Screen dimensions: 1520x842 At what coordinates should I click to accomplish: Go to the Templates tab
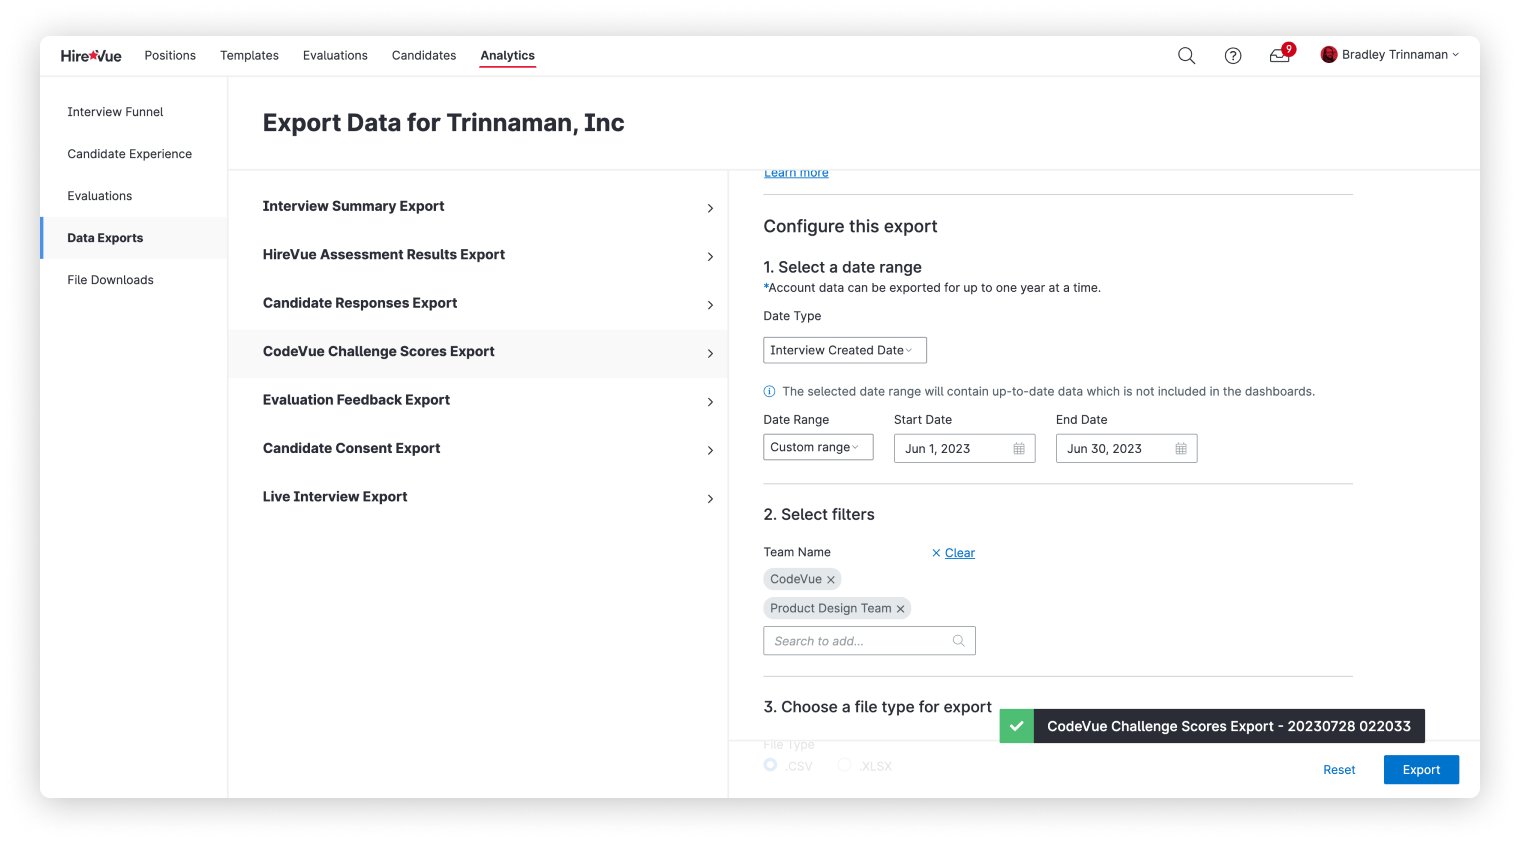click(x=249, y=56)
